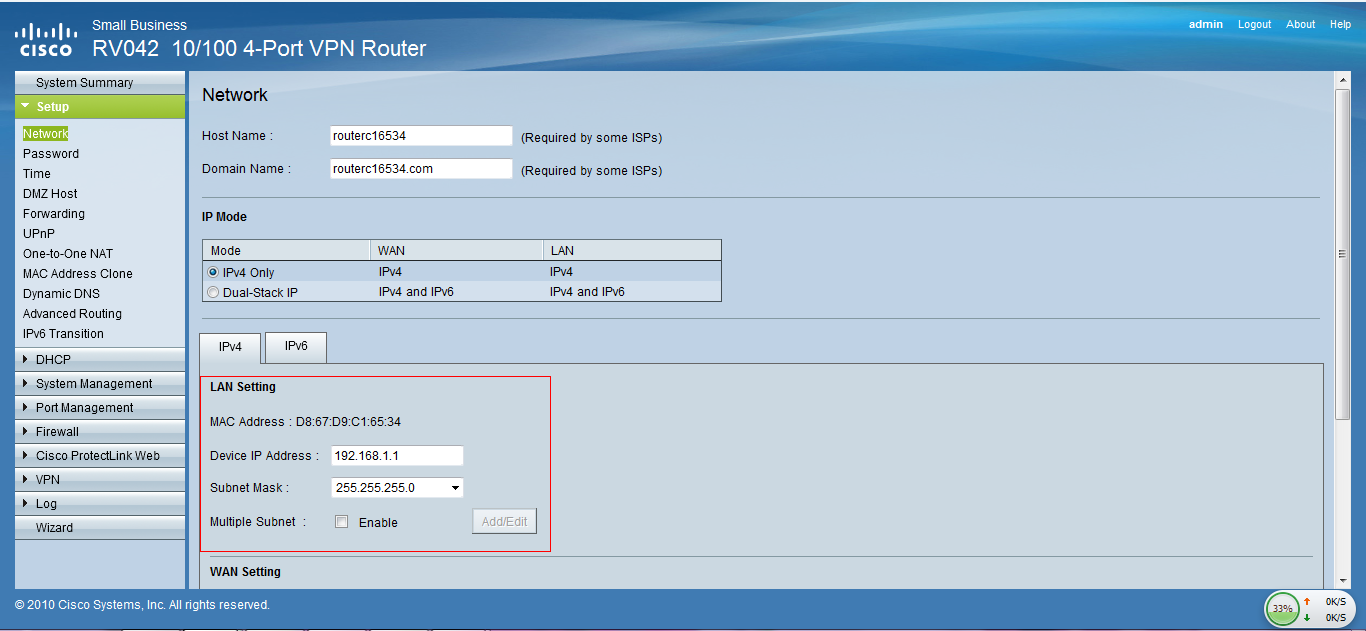Enable the Multiple Subnet checkbox
Screen dimensions: 1366x631
click(x=341, y=521)
